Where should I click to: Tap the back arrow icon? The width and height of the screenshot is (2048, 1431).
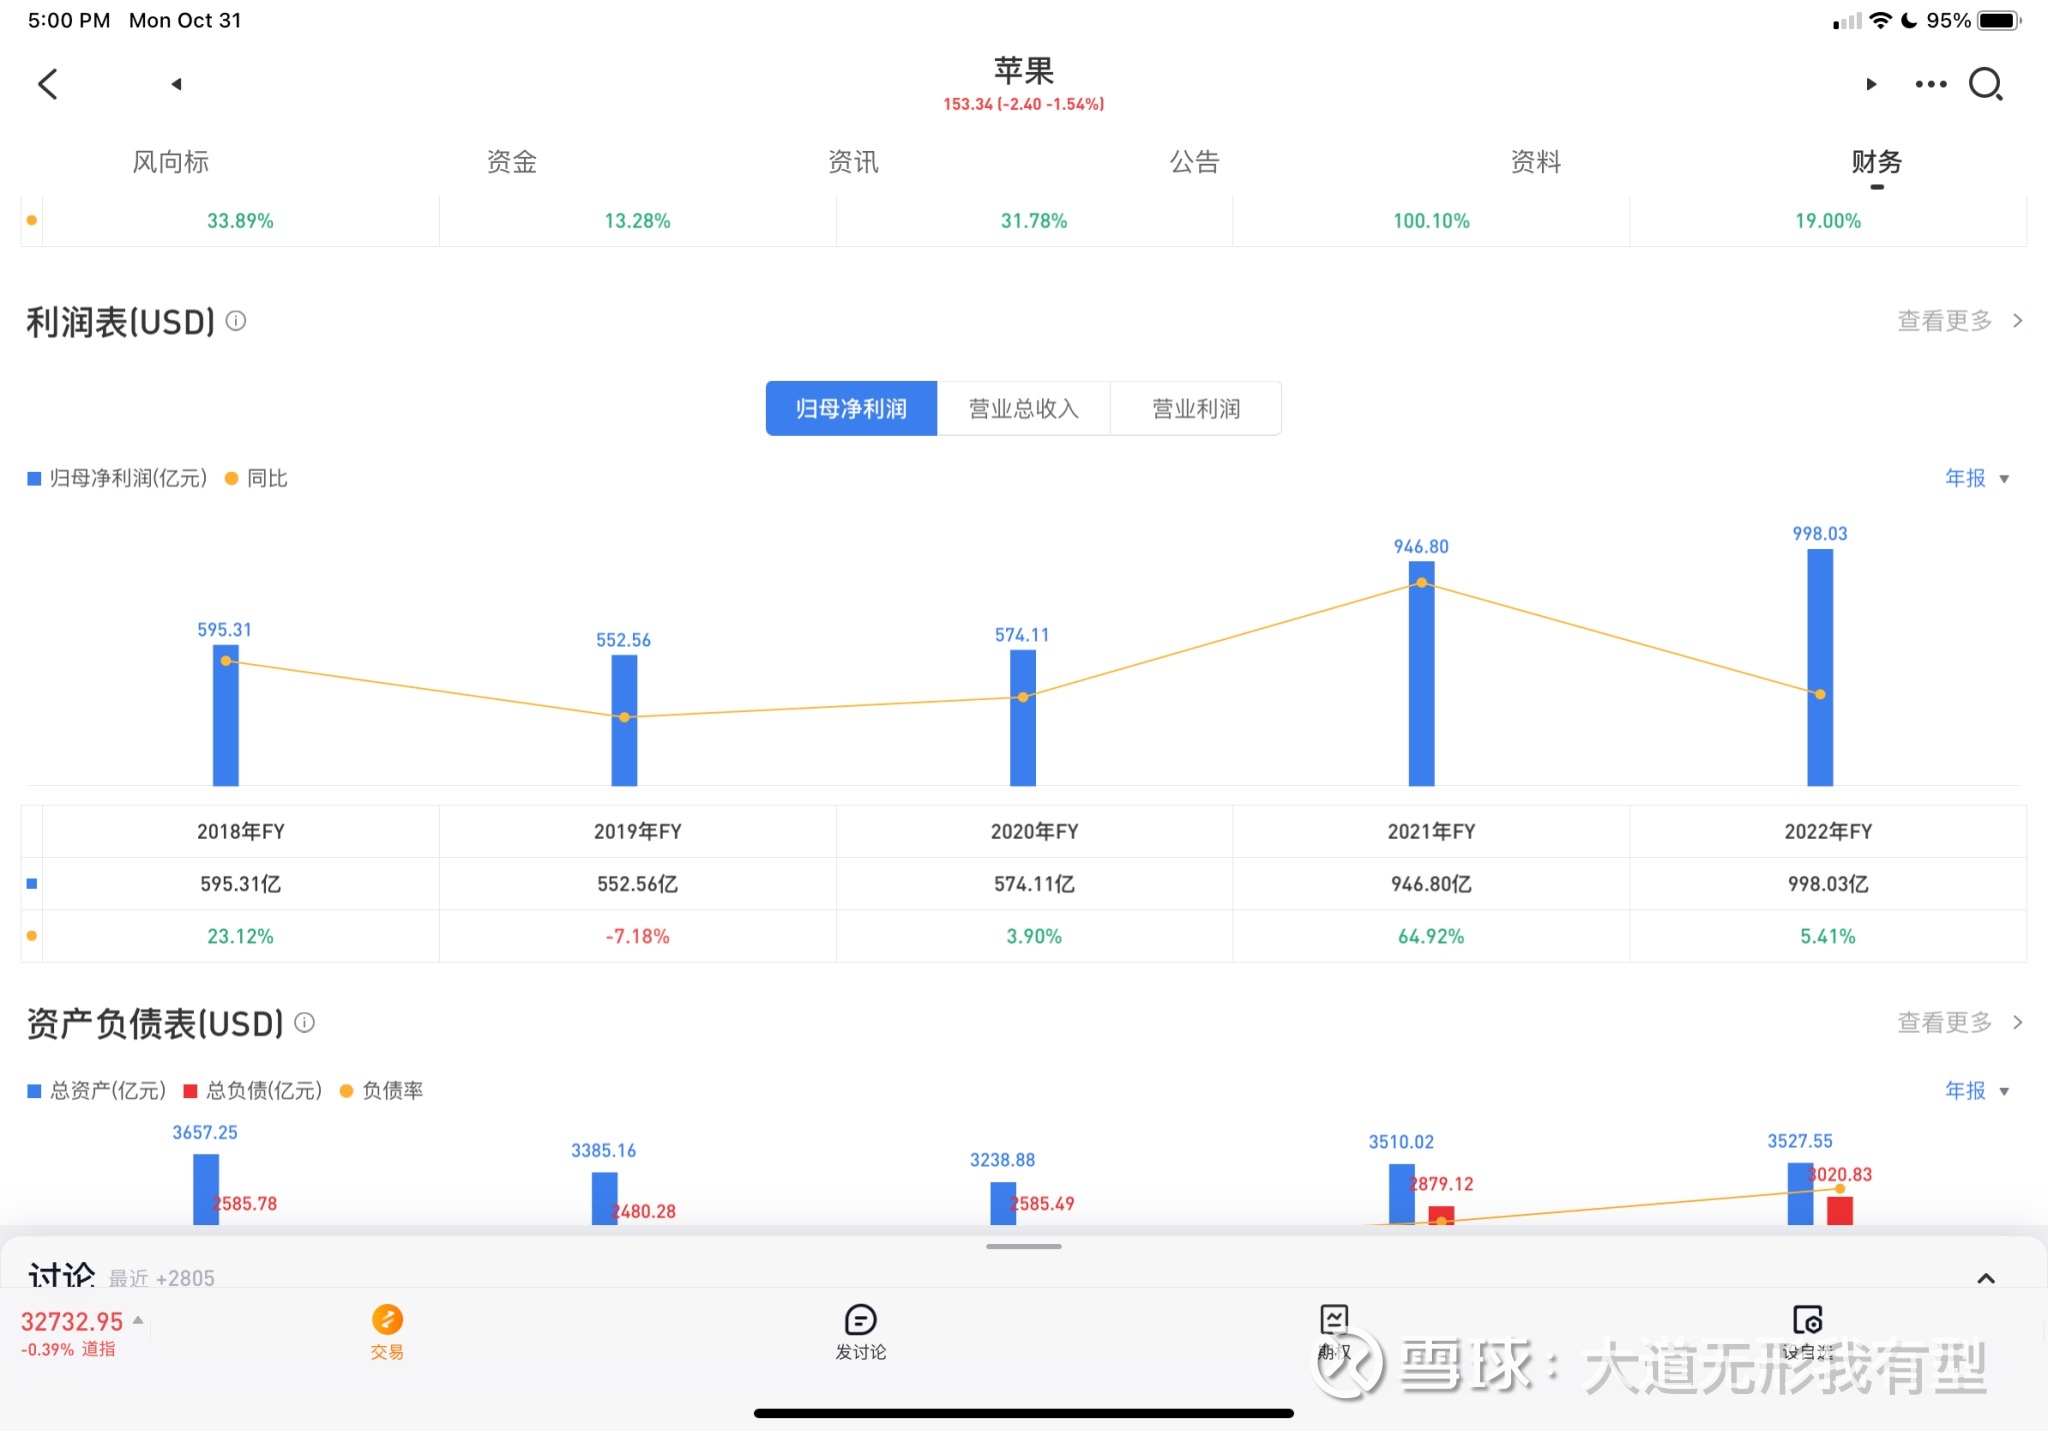(x=47, y=84)
